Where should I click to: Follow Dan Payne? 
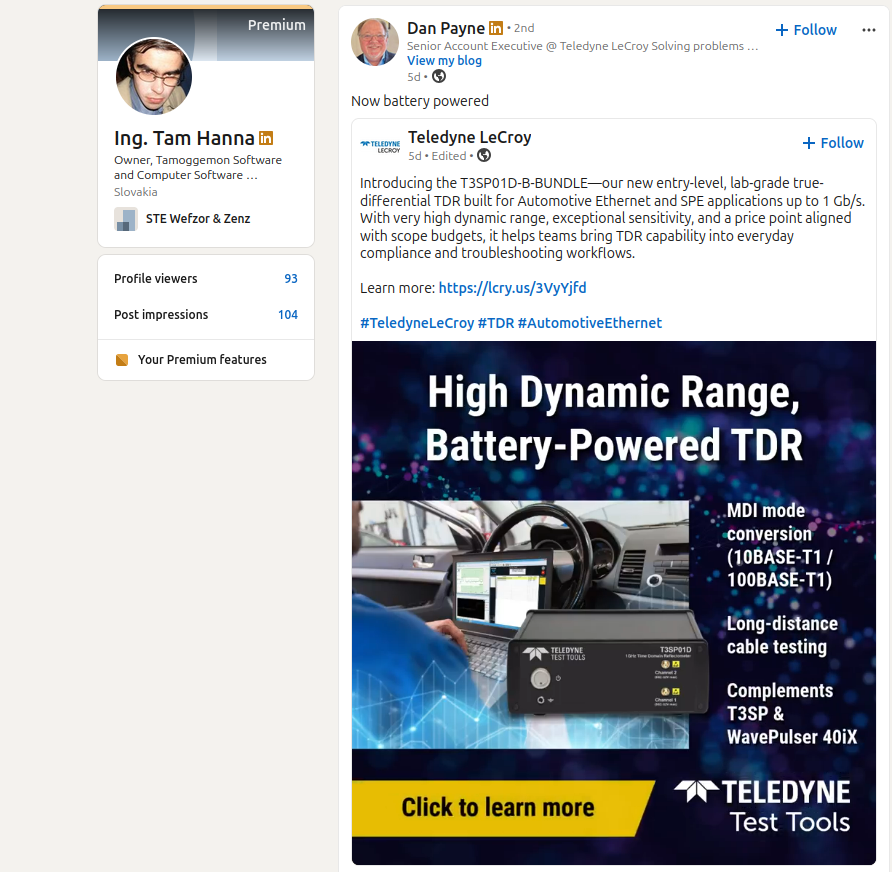pos(806,30)
